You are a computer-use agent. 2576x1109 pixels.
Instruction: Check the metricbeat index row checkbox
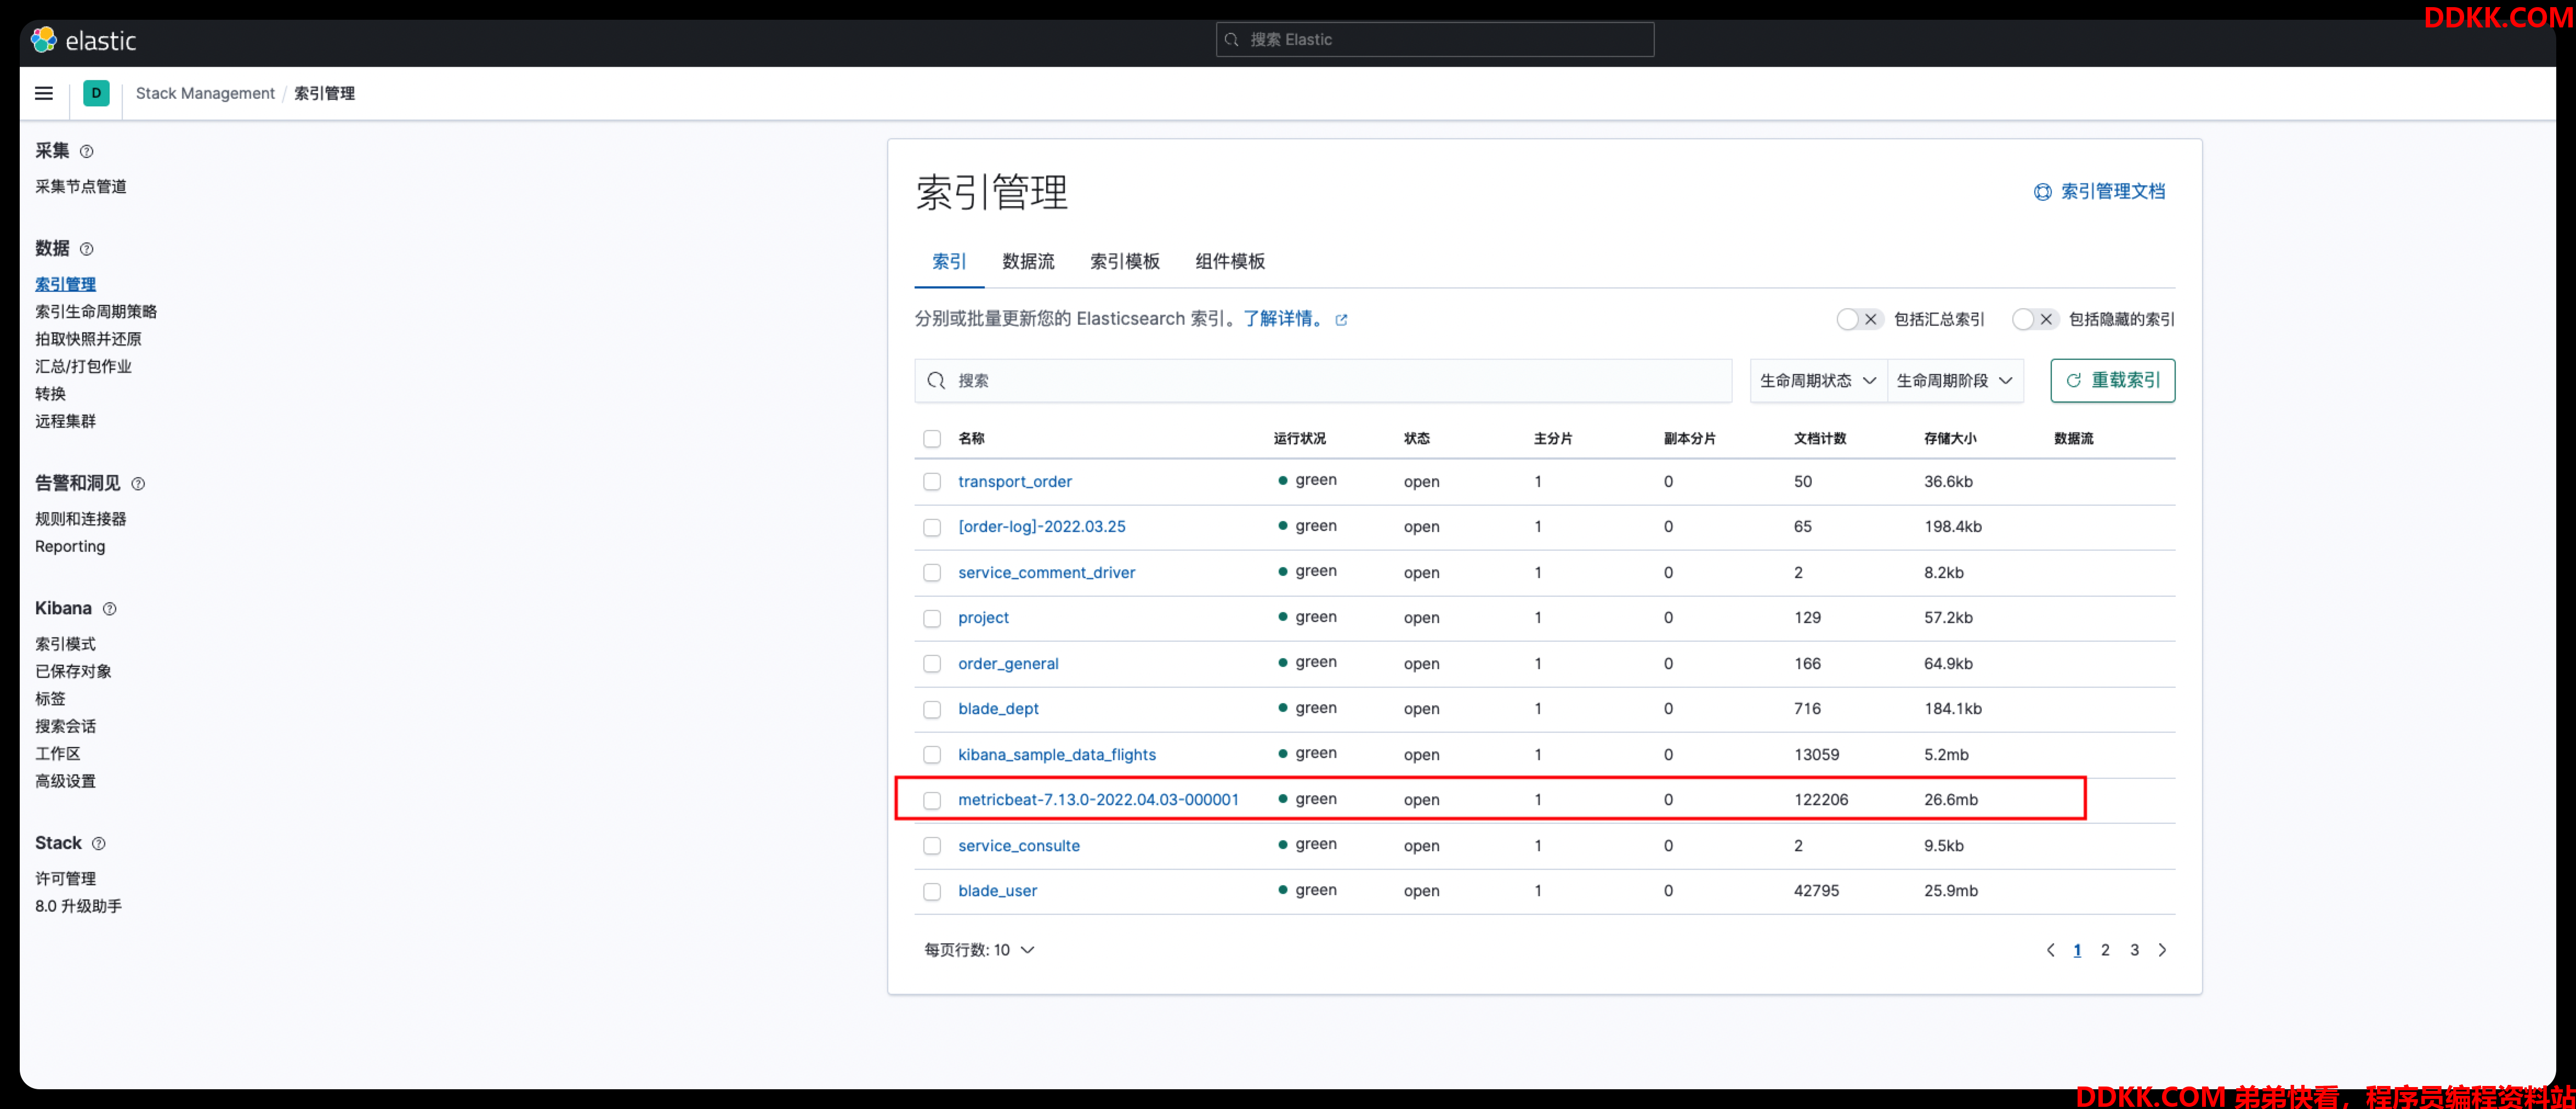(932, 800)
